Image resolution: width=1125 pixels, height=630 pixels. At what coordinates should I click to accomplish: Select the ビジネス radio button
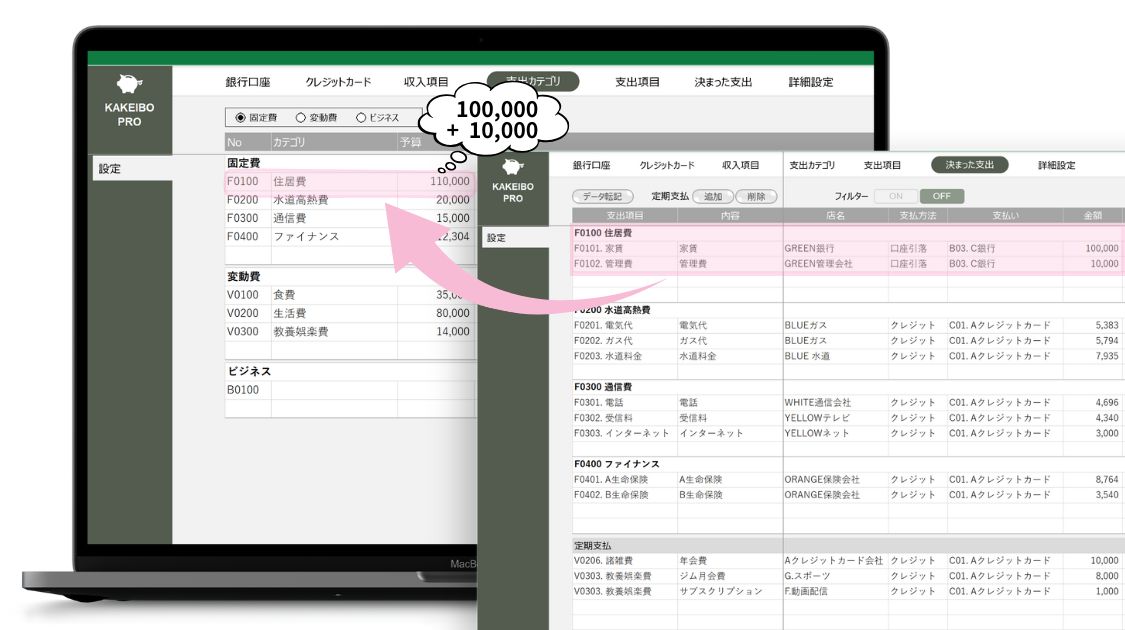click(360, 118)
